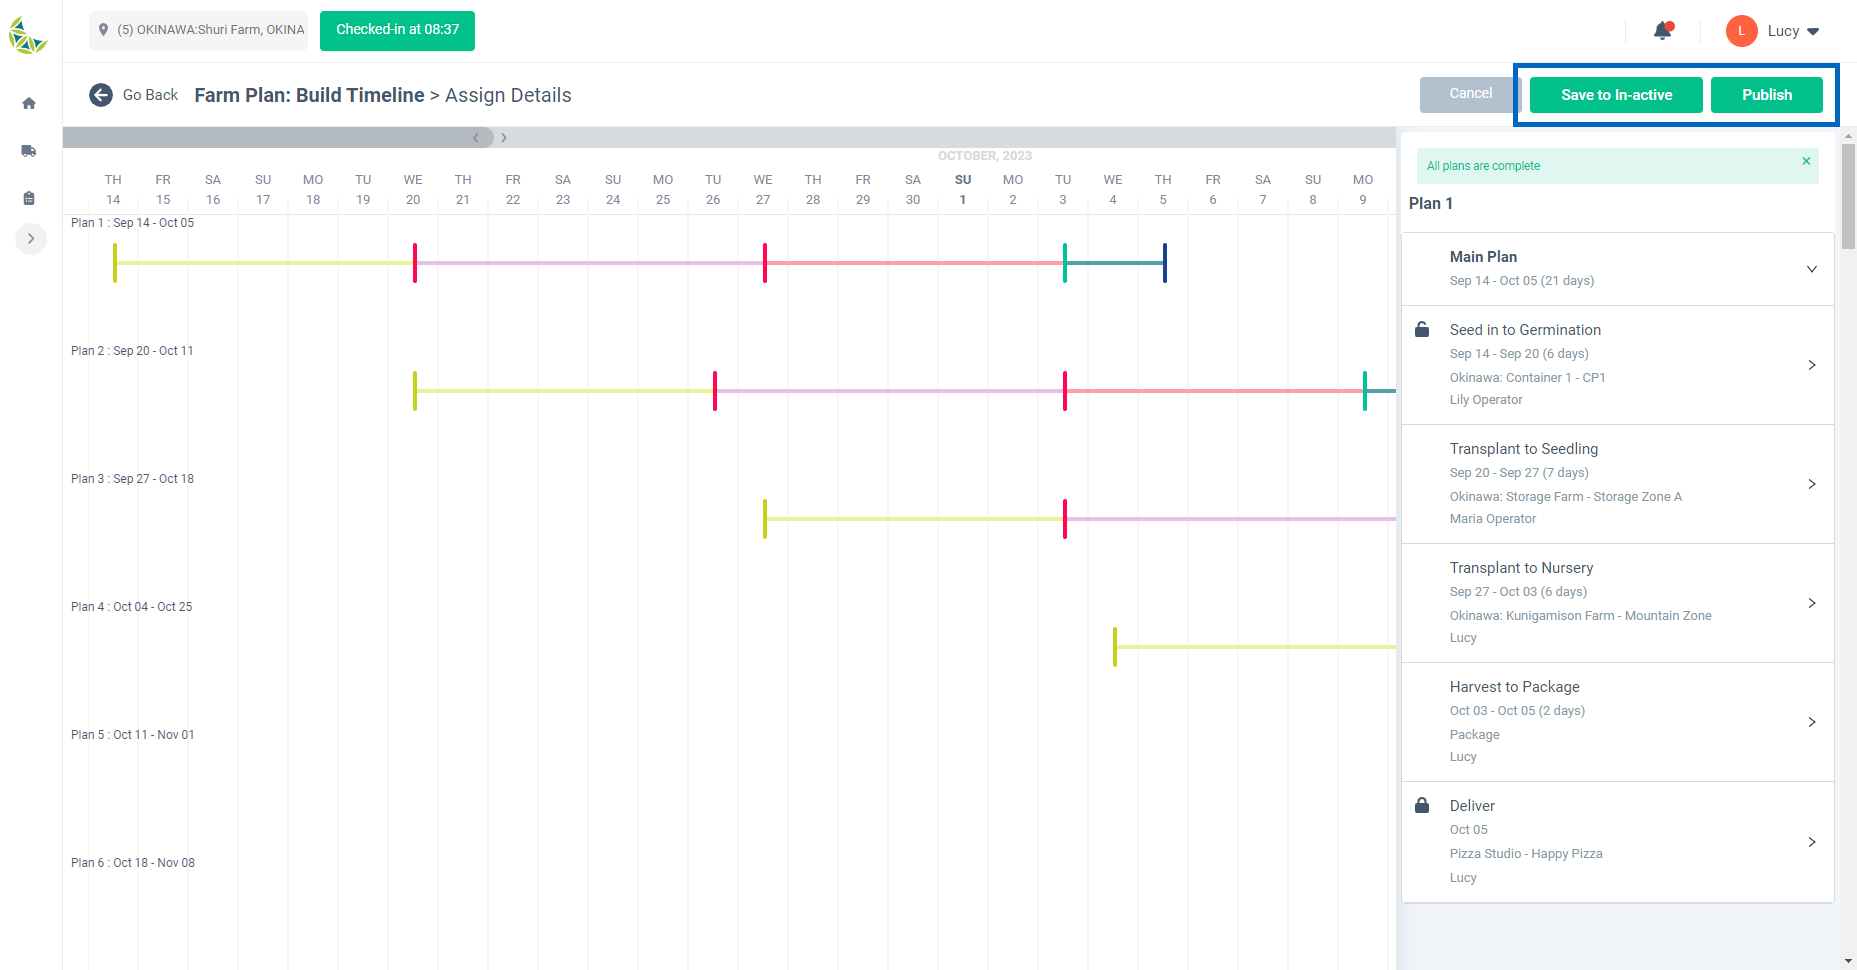Screen dimensions: 1857x970
Task: Click the Okinawa: Container 1 - CP1 text
Action: tap(1527, 378)
